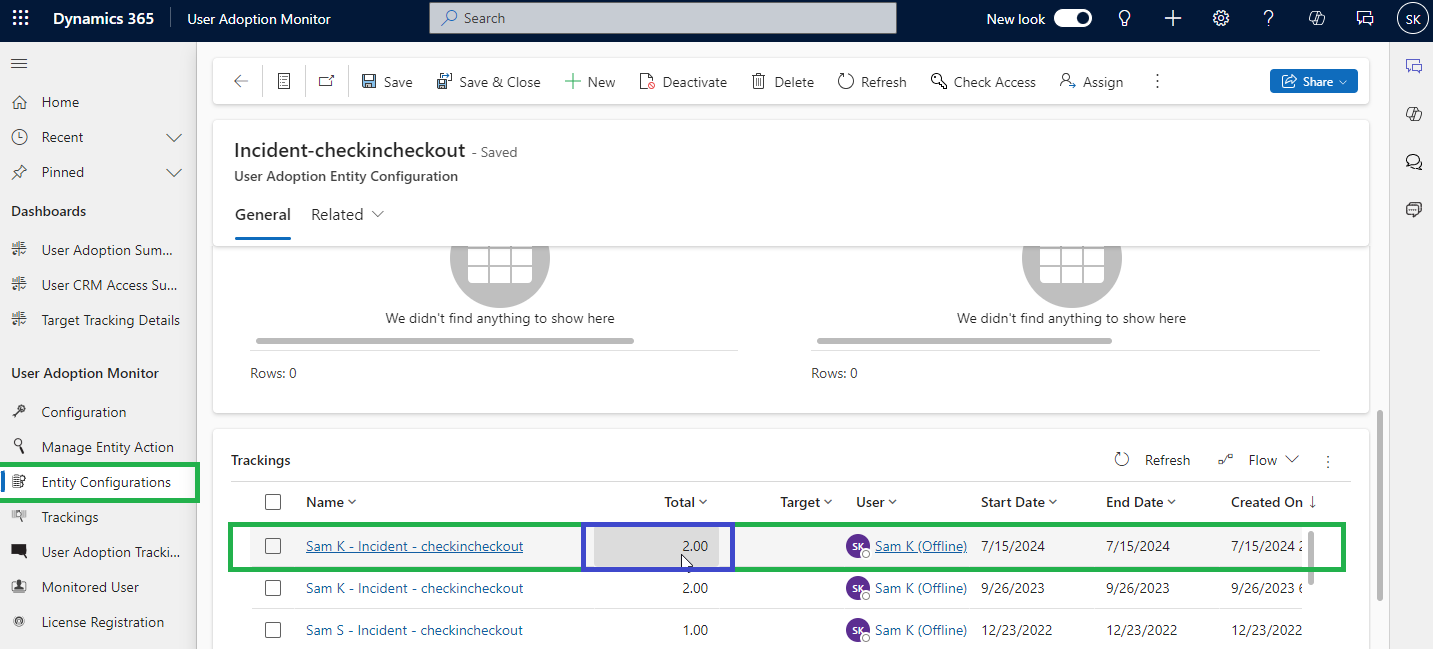Open Monitored User in sidebar
This screenshot has height=649, width=1433.
(90, 587)
